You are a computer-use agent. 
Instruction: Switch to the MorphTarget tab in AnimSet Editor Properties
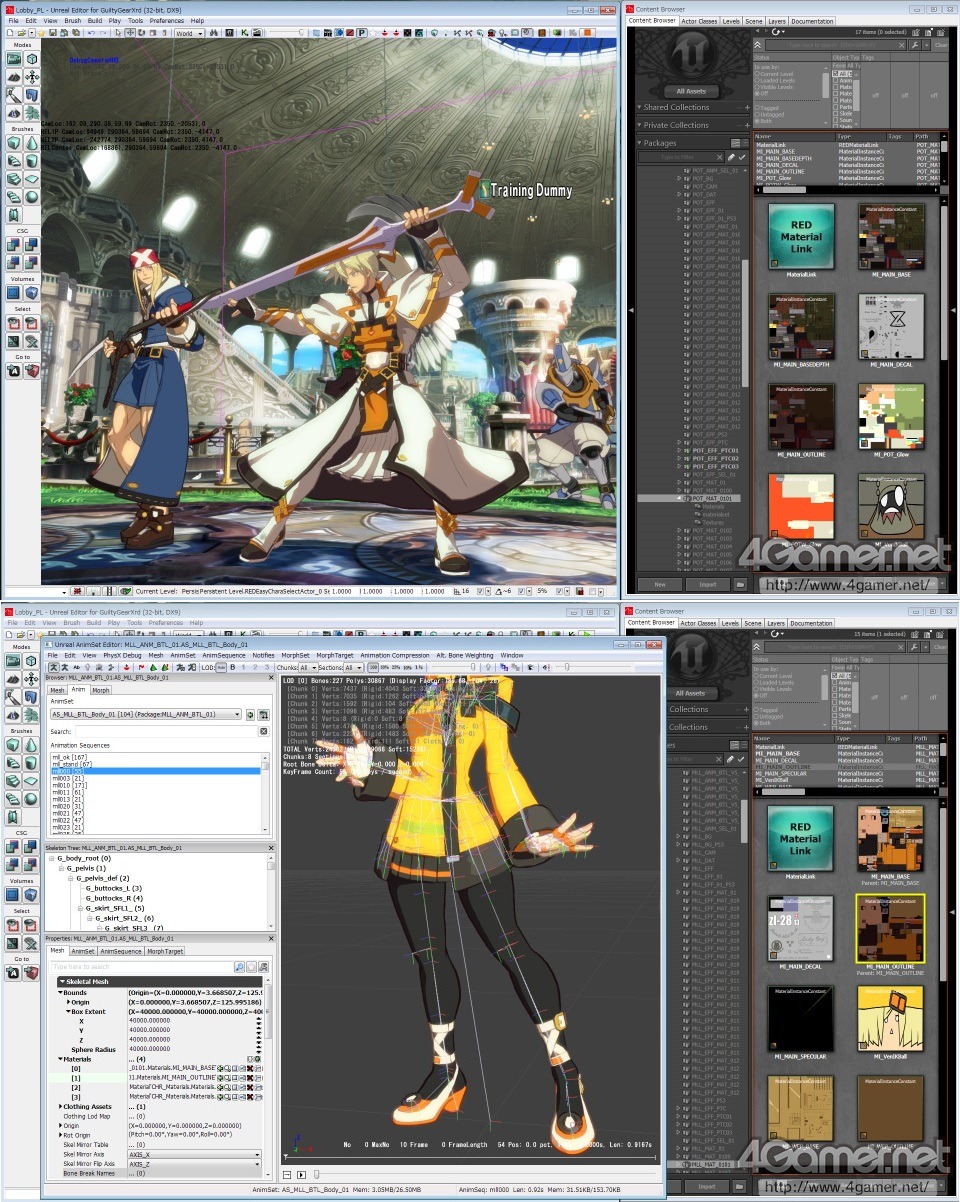click(165, 951)
